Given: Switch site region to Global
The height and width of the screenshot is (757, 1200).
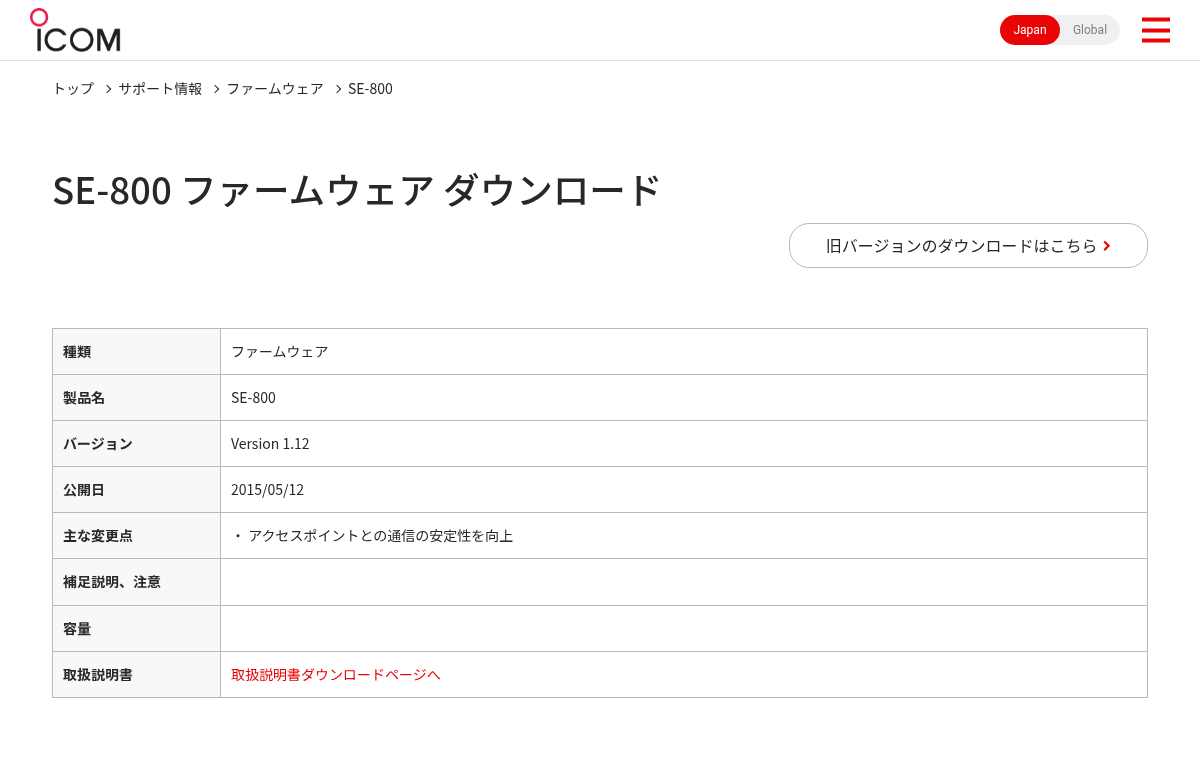Looking at the screenshot, I should [1090, 30].
